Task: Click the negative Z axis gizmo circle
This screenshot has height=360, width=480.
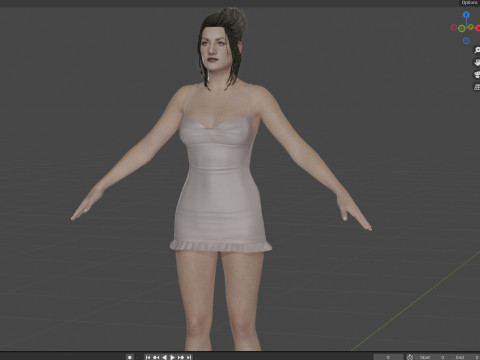Action: [x=466, y=41]
